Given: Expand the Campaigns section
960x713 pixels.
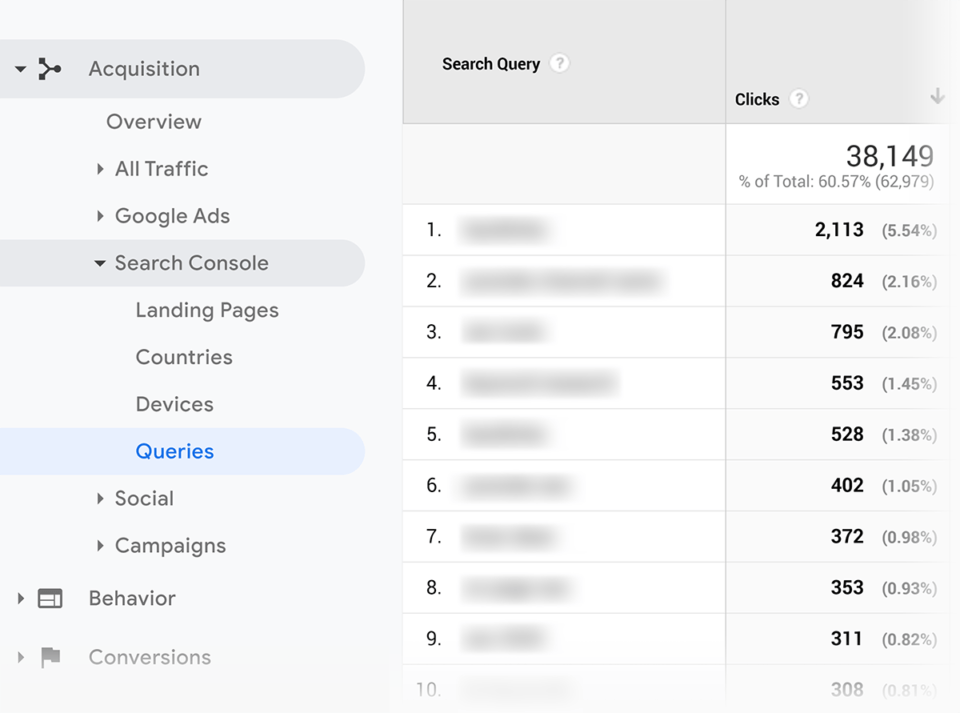Looking at the screenshot, I should pyautogui.click(x=99, y=545).
